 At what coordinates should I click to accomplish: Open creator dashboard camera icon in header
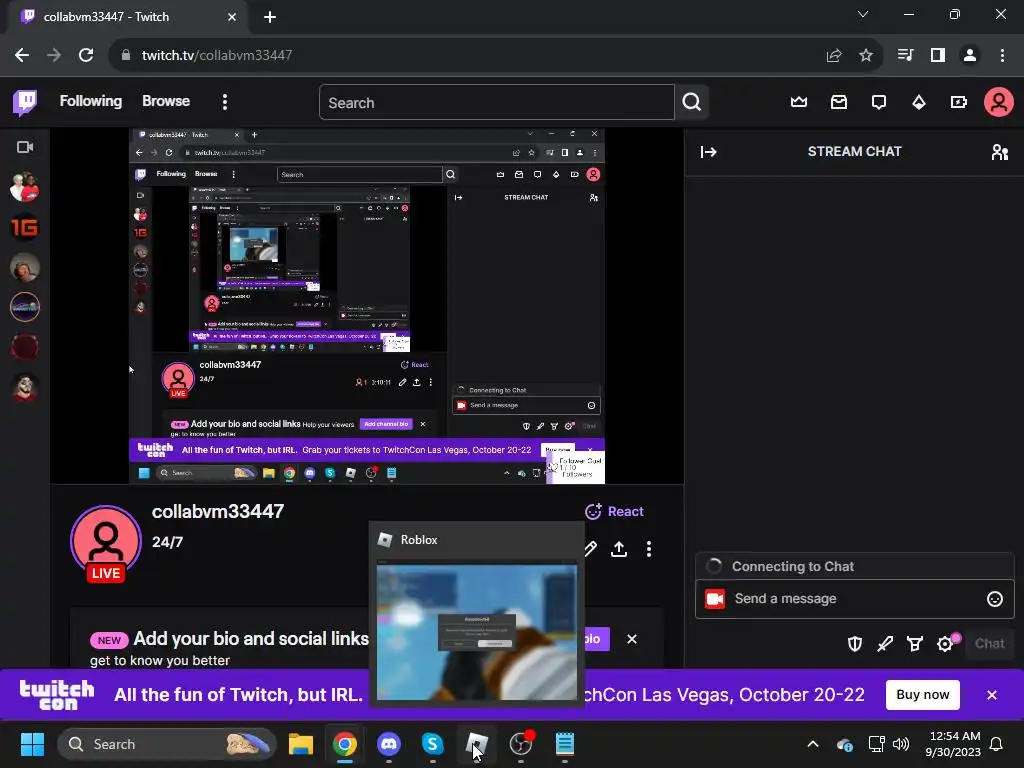(x=958, y=102)
